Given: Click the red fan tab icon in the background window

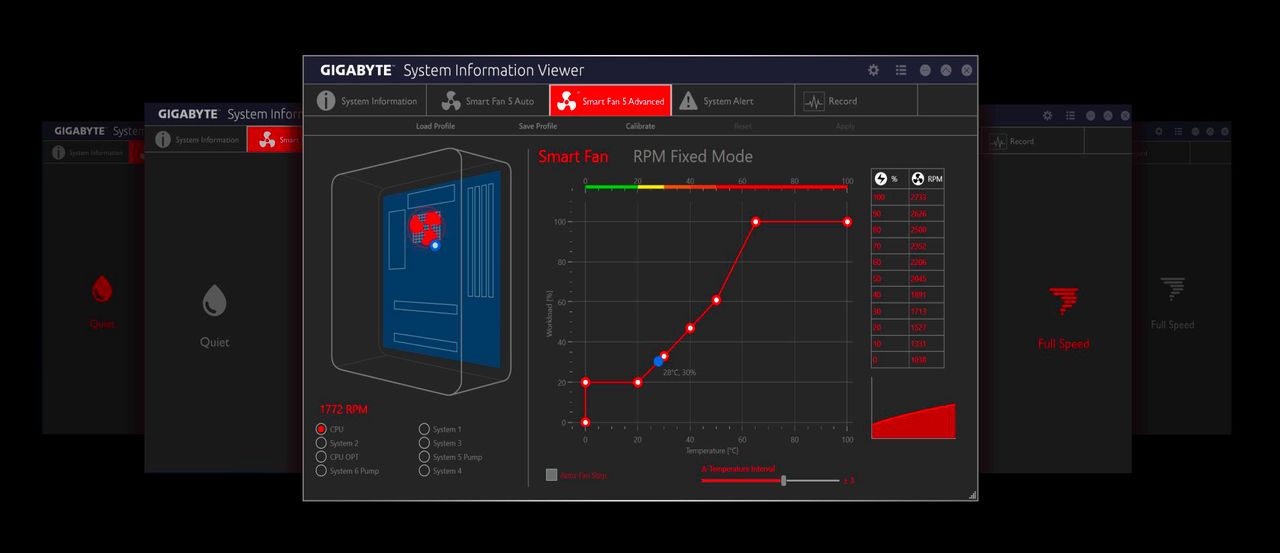Looking at the screenshot, I should pos(267,140).
